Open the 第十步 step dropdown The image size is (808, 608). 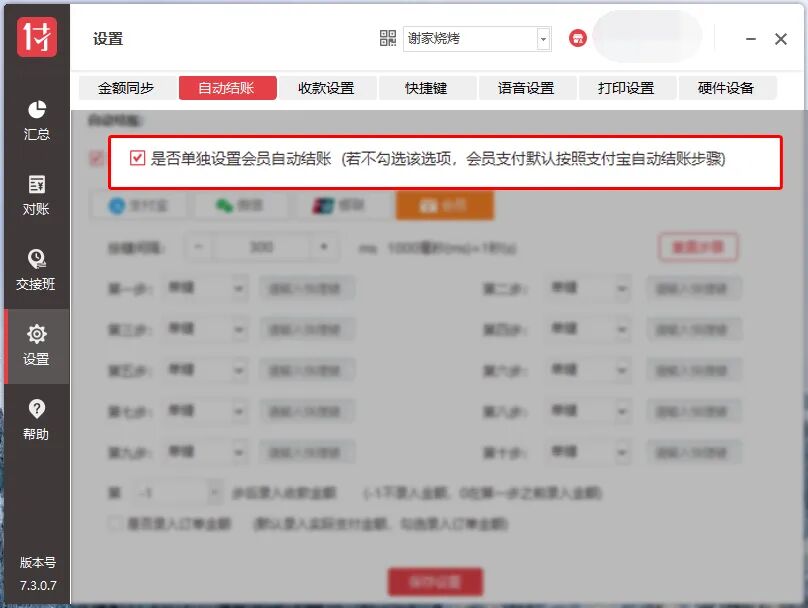(x=589, y=452)
